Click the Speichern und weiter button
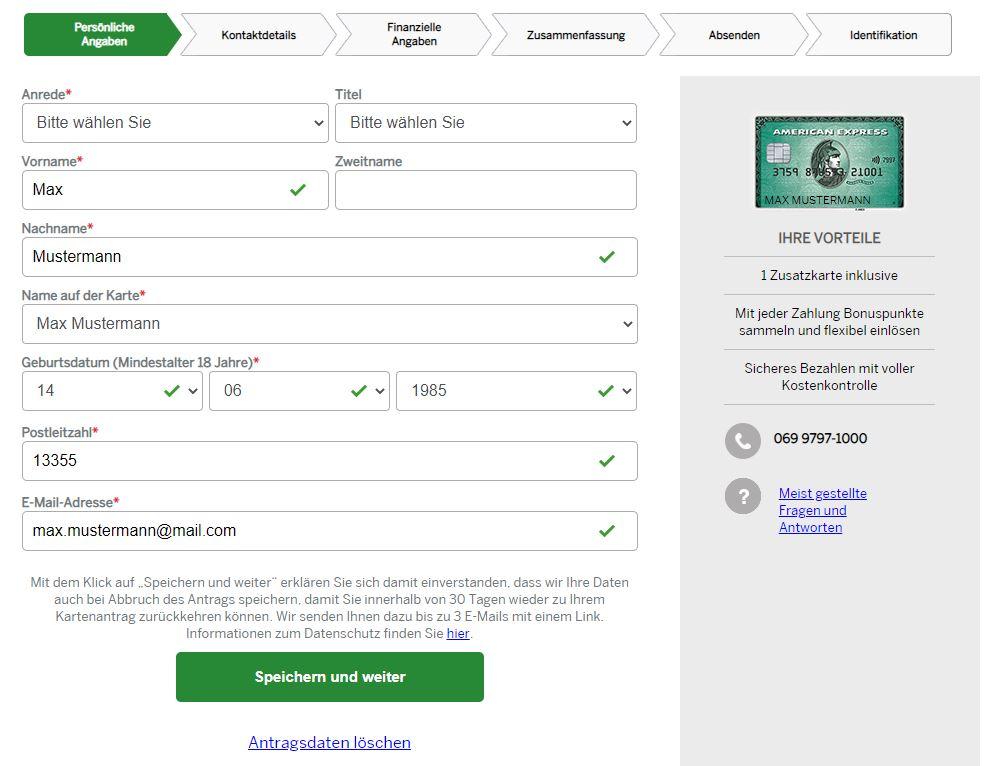This screenshot has height=766, width=1004. pos(330,677)
